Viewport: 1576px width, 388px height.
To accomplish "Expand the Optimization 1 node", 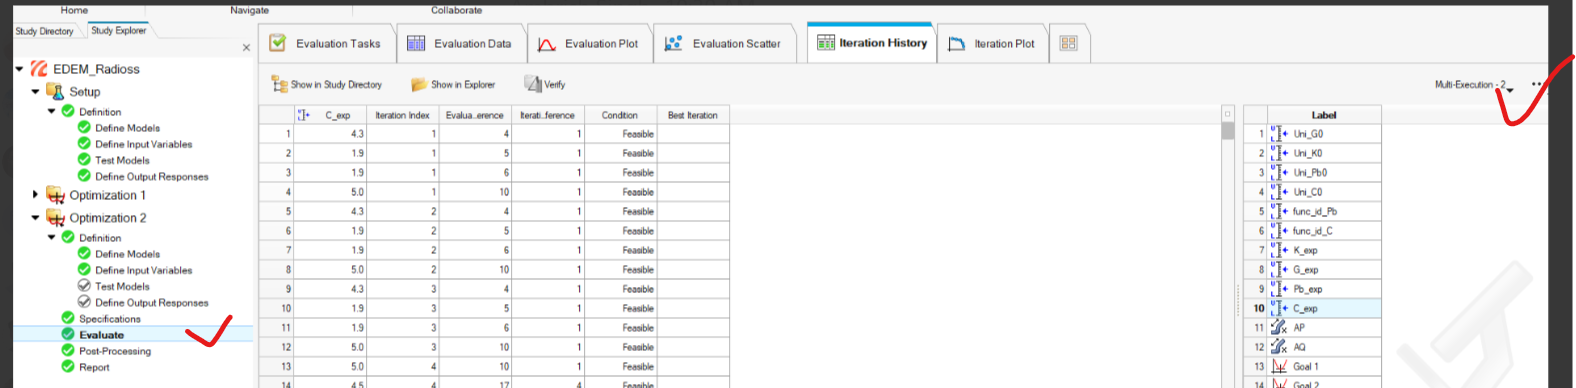I will [35, 195].
